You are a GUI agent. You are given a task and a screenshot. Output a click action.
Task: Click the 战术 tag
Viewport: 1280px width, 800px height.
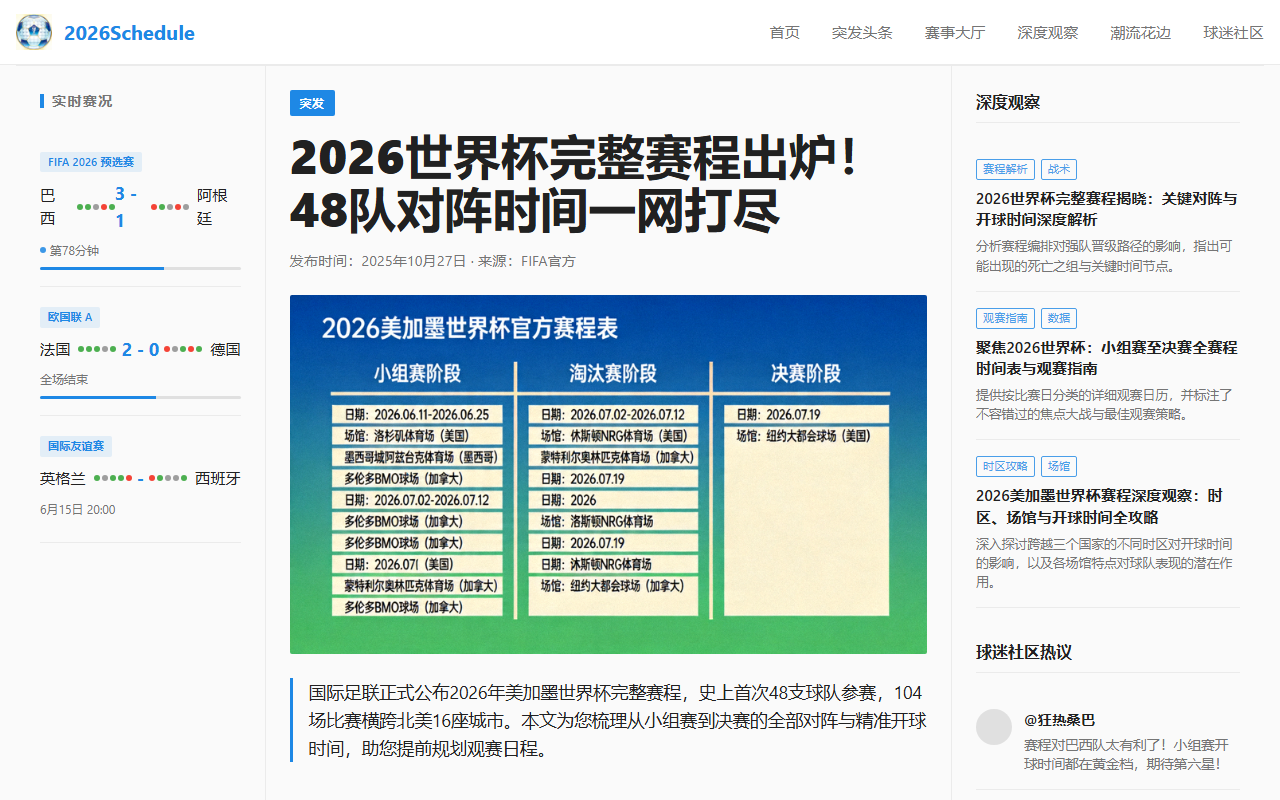[x=1059, y=170]
